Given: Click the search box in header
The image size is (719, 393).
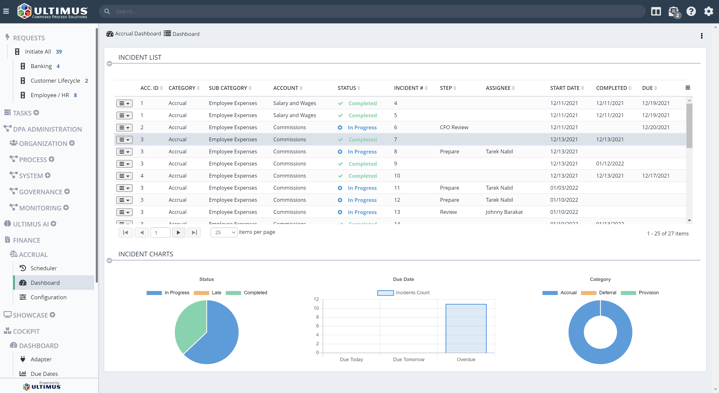Looking at the screenshot, I should [372, 11].
